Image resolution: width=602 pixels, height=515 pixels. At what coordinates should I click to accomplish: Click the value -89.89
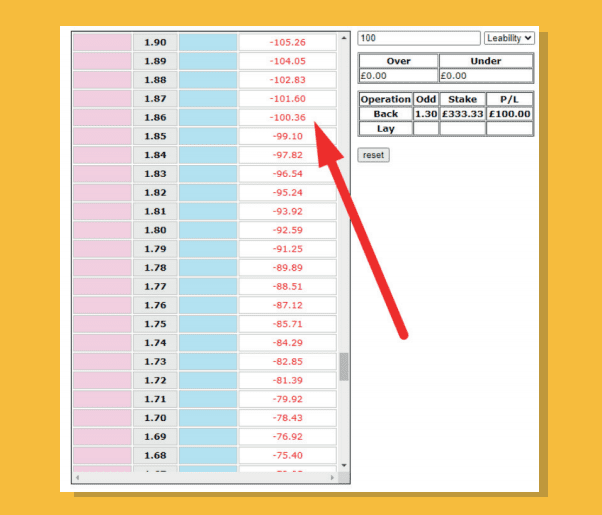tap(288, 268)
